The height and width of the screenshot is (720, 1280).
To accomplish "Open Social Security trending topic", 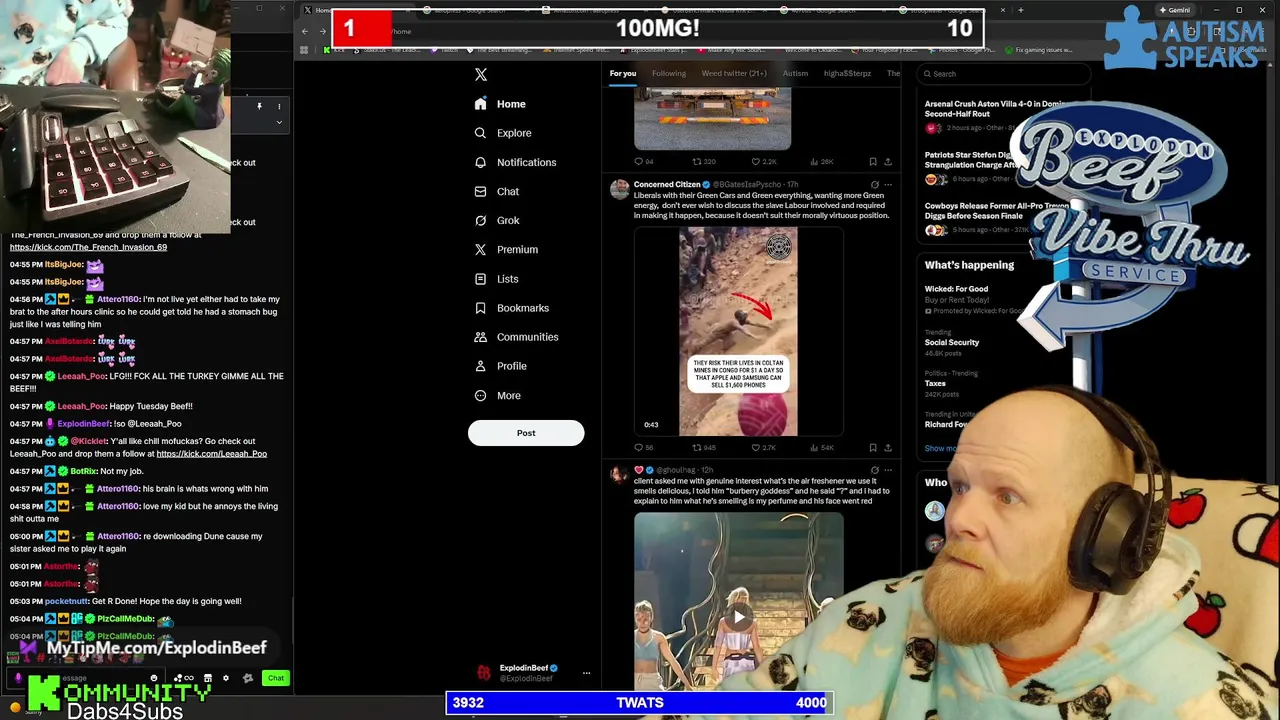I will [x=952, y=342].
